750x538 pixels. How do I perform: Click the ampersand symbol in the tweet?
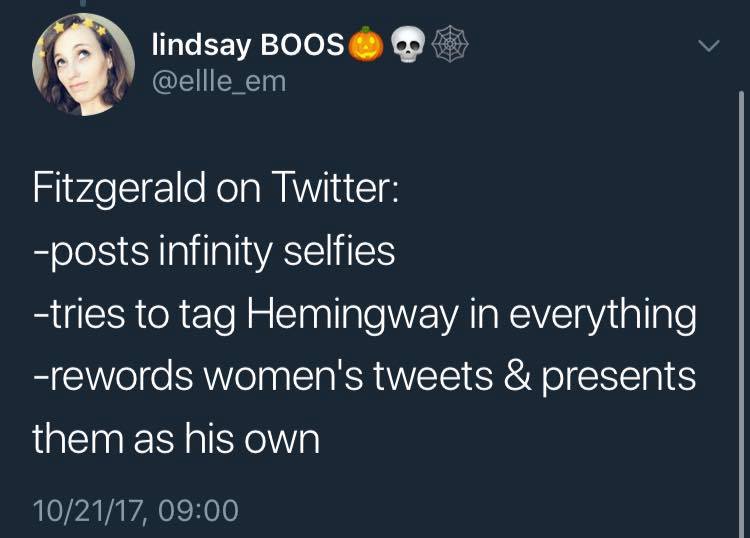click(x=517, y=376)
